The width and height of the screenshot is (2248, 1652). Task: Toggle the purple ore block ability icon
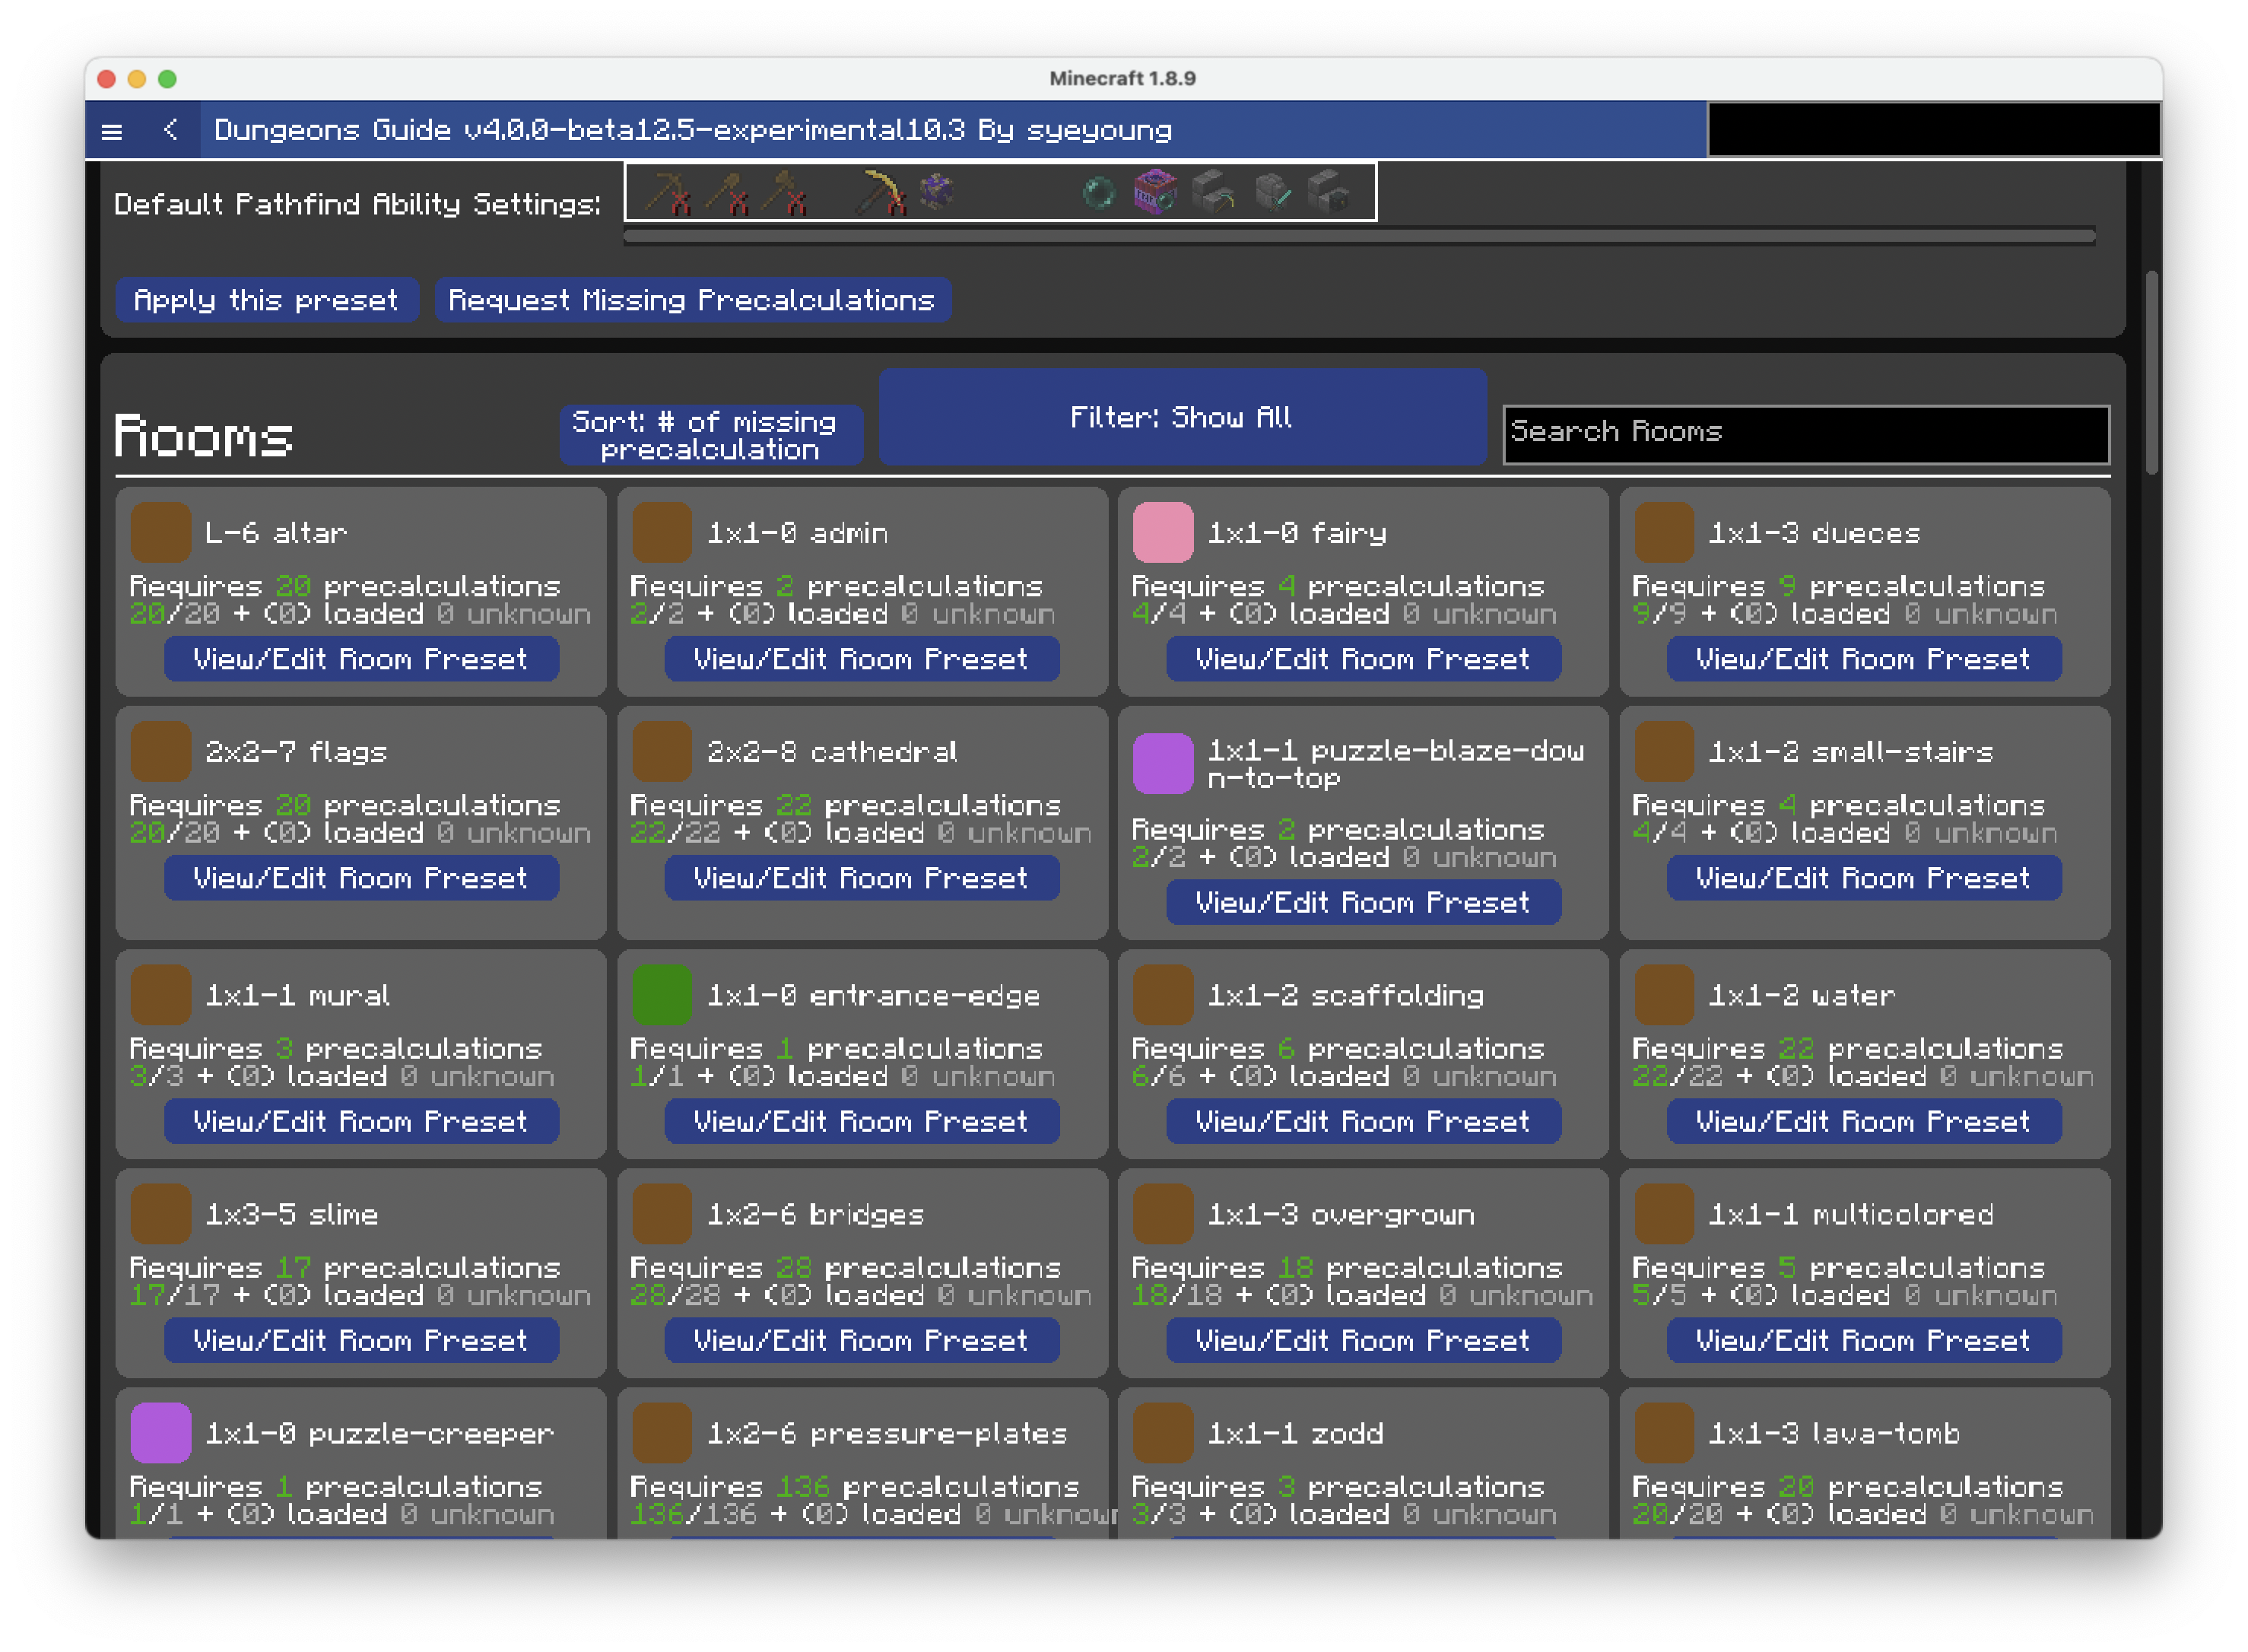coord(937,190)
